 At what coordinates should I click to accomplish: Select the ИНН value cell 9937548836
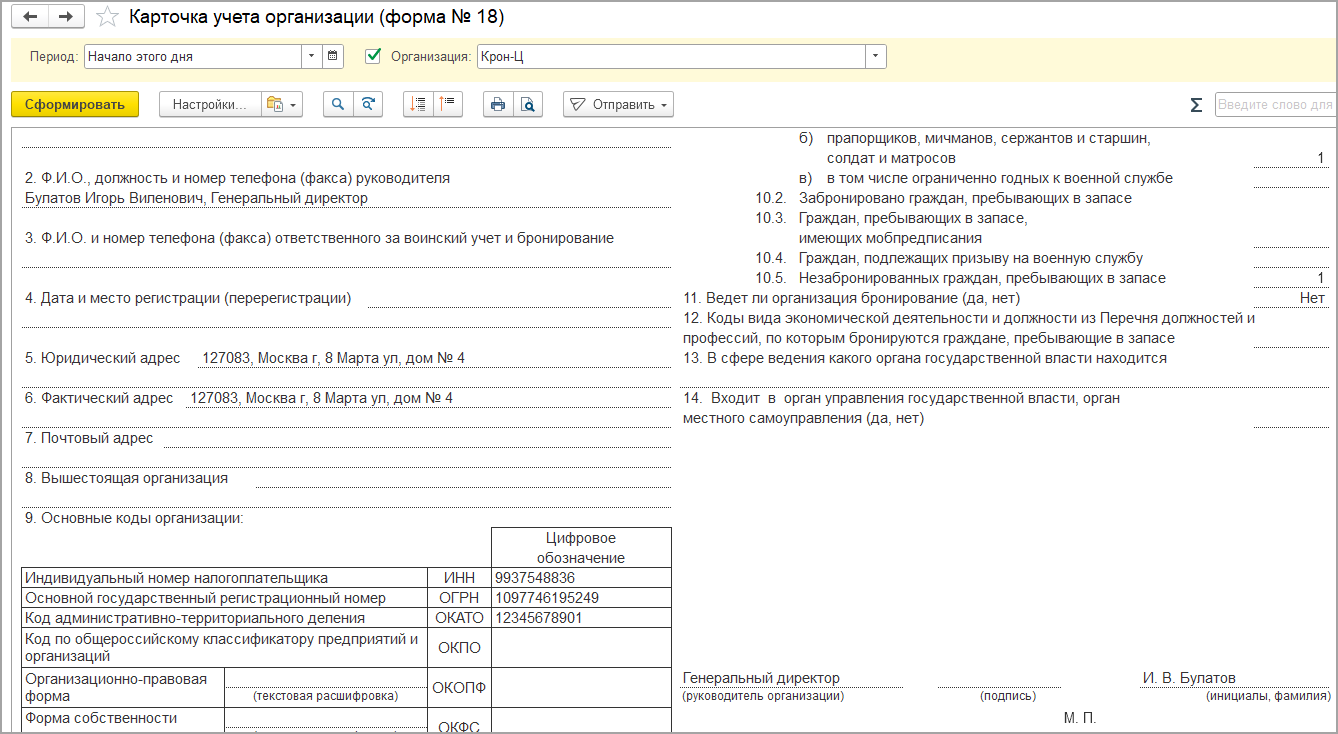pyautogui.click(x=580, y=578)
